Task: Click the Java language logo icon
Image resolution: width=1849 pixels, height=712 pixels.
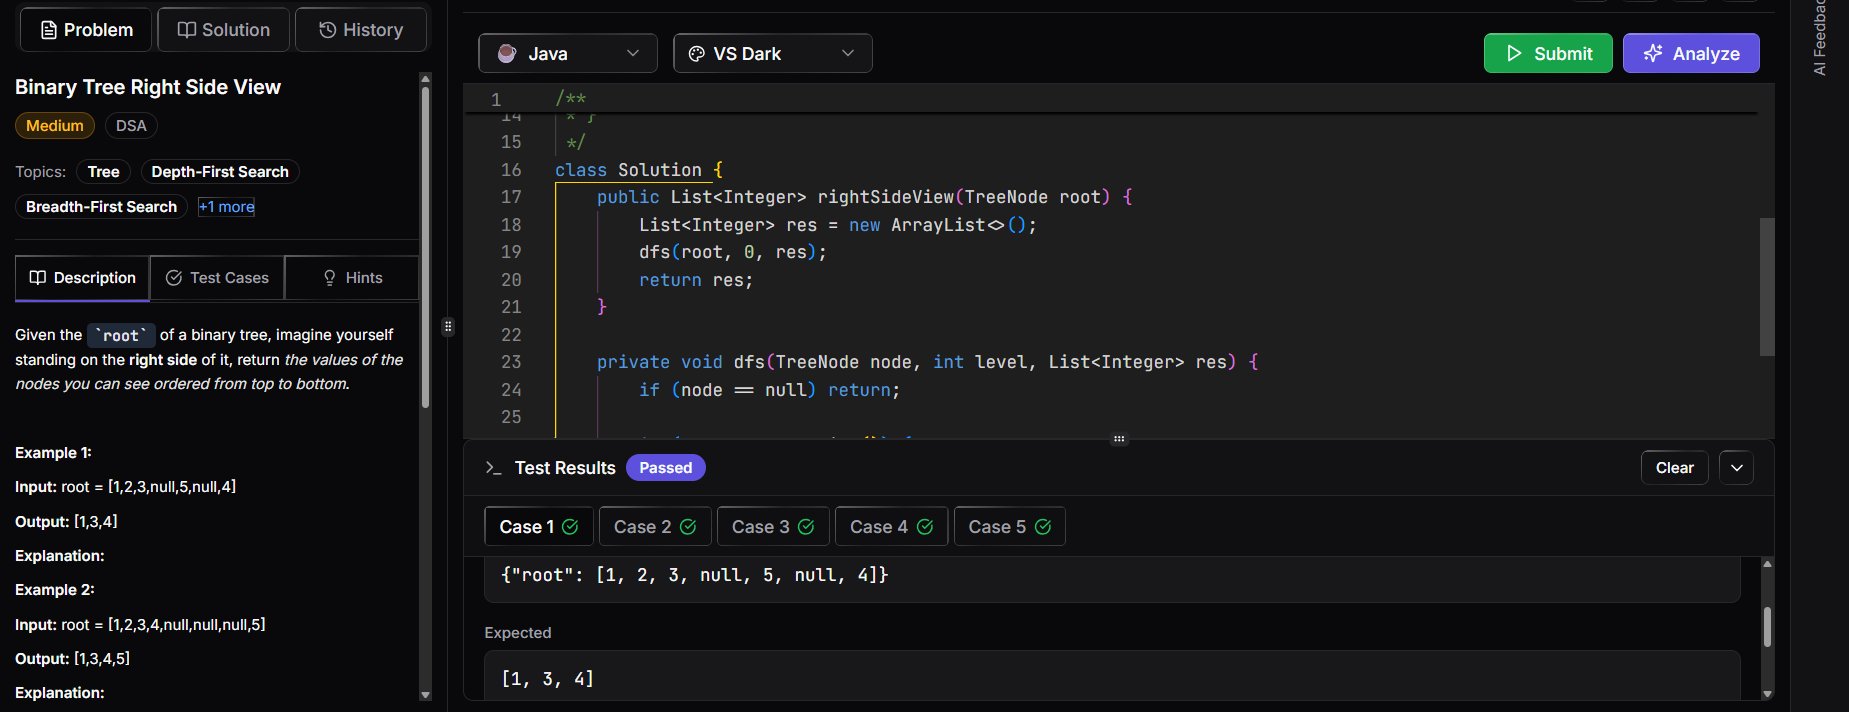Action: click(507, 54)
